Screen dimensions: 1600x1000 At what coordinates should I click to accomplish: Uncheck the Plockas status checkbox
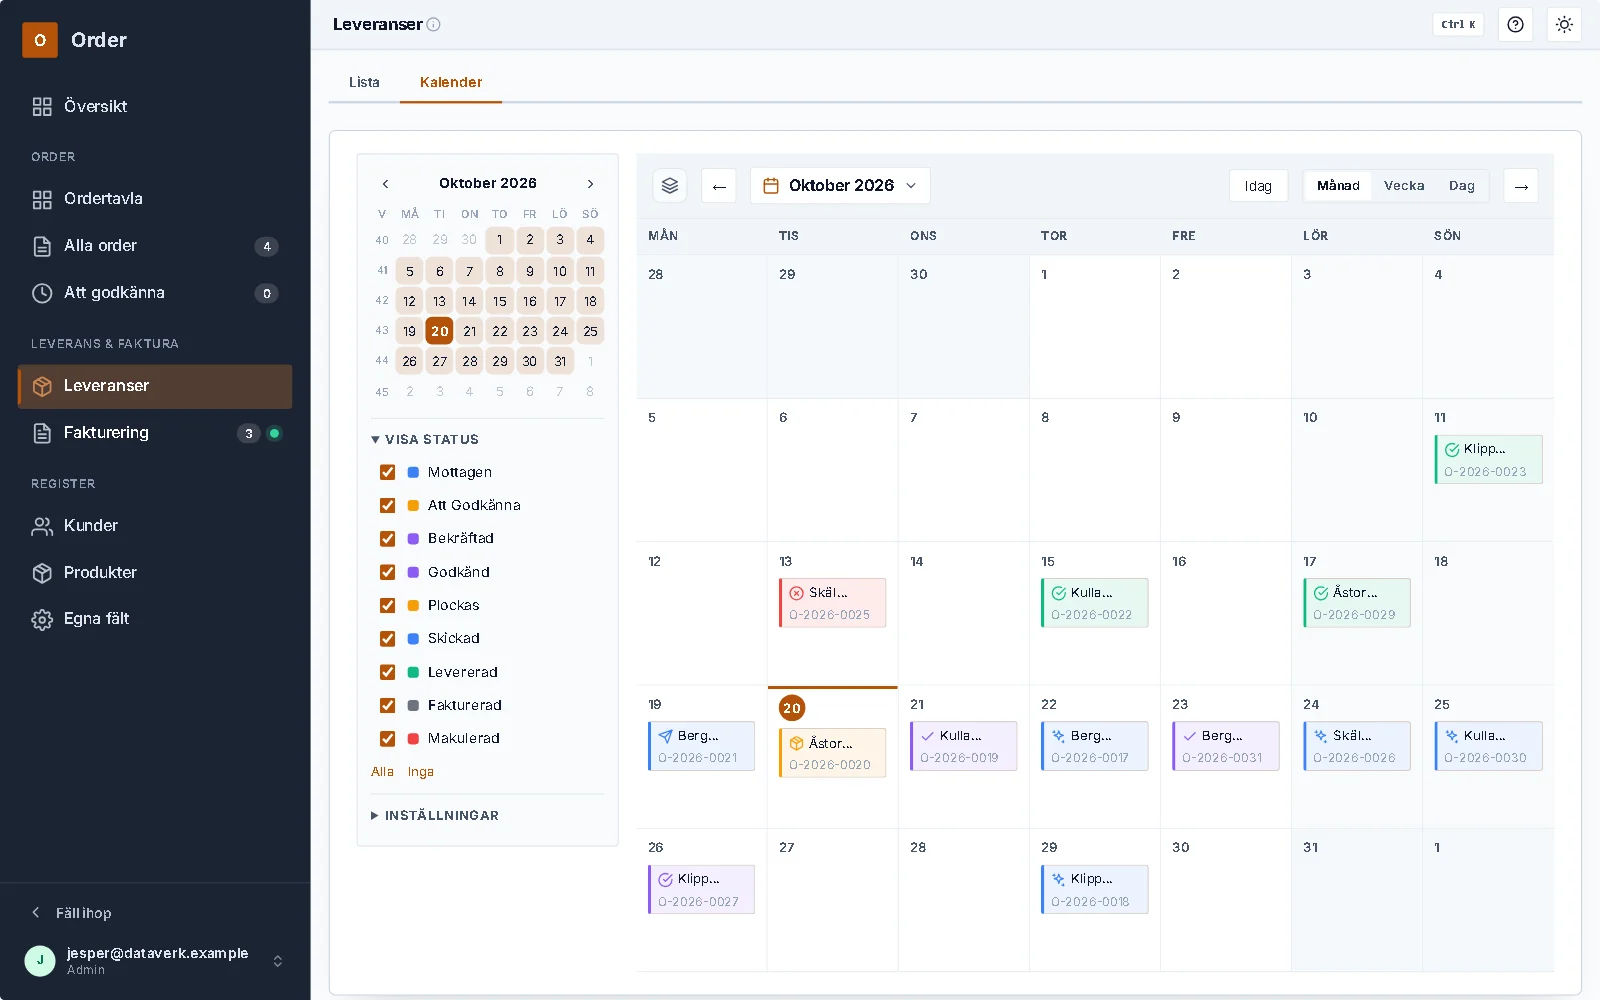click(388, 605)
